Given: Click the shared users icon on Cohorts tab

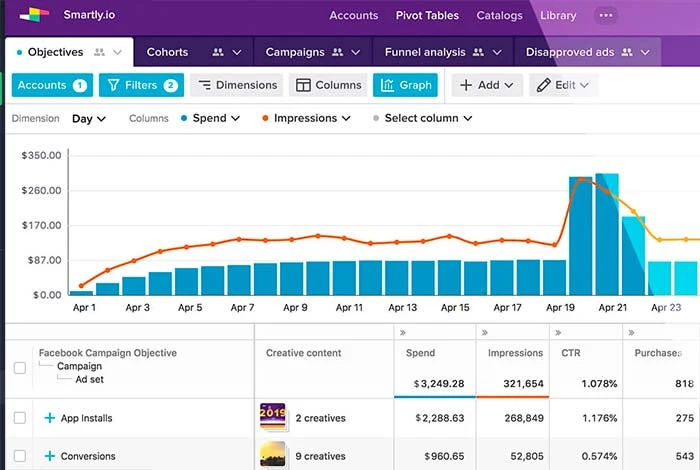Looking at the screenshot, I should tap(218, 52).
